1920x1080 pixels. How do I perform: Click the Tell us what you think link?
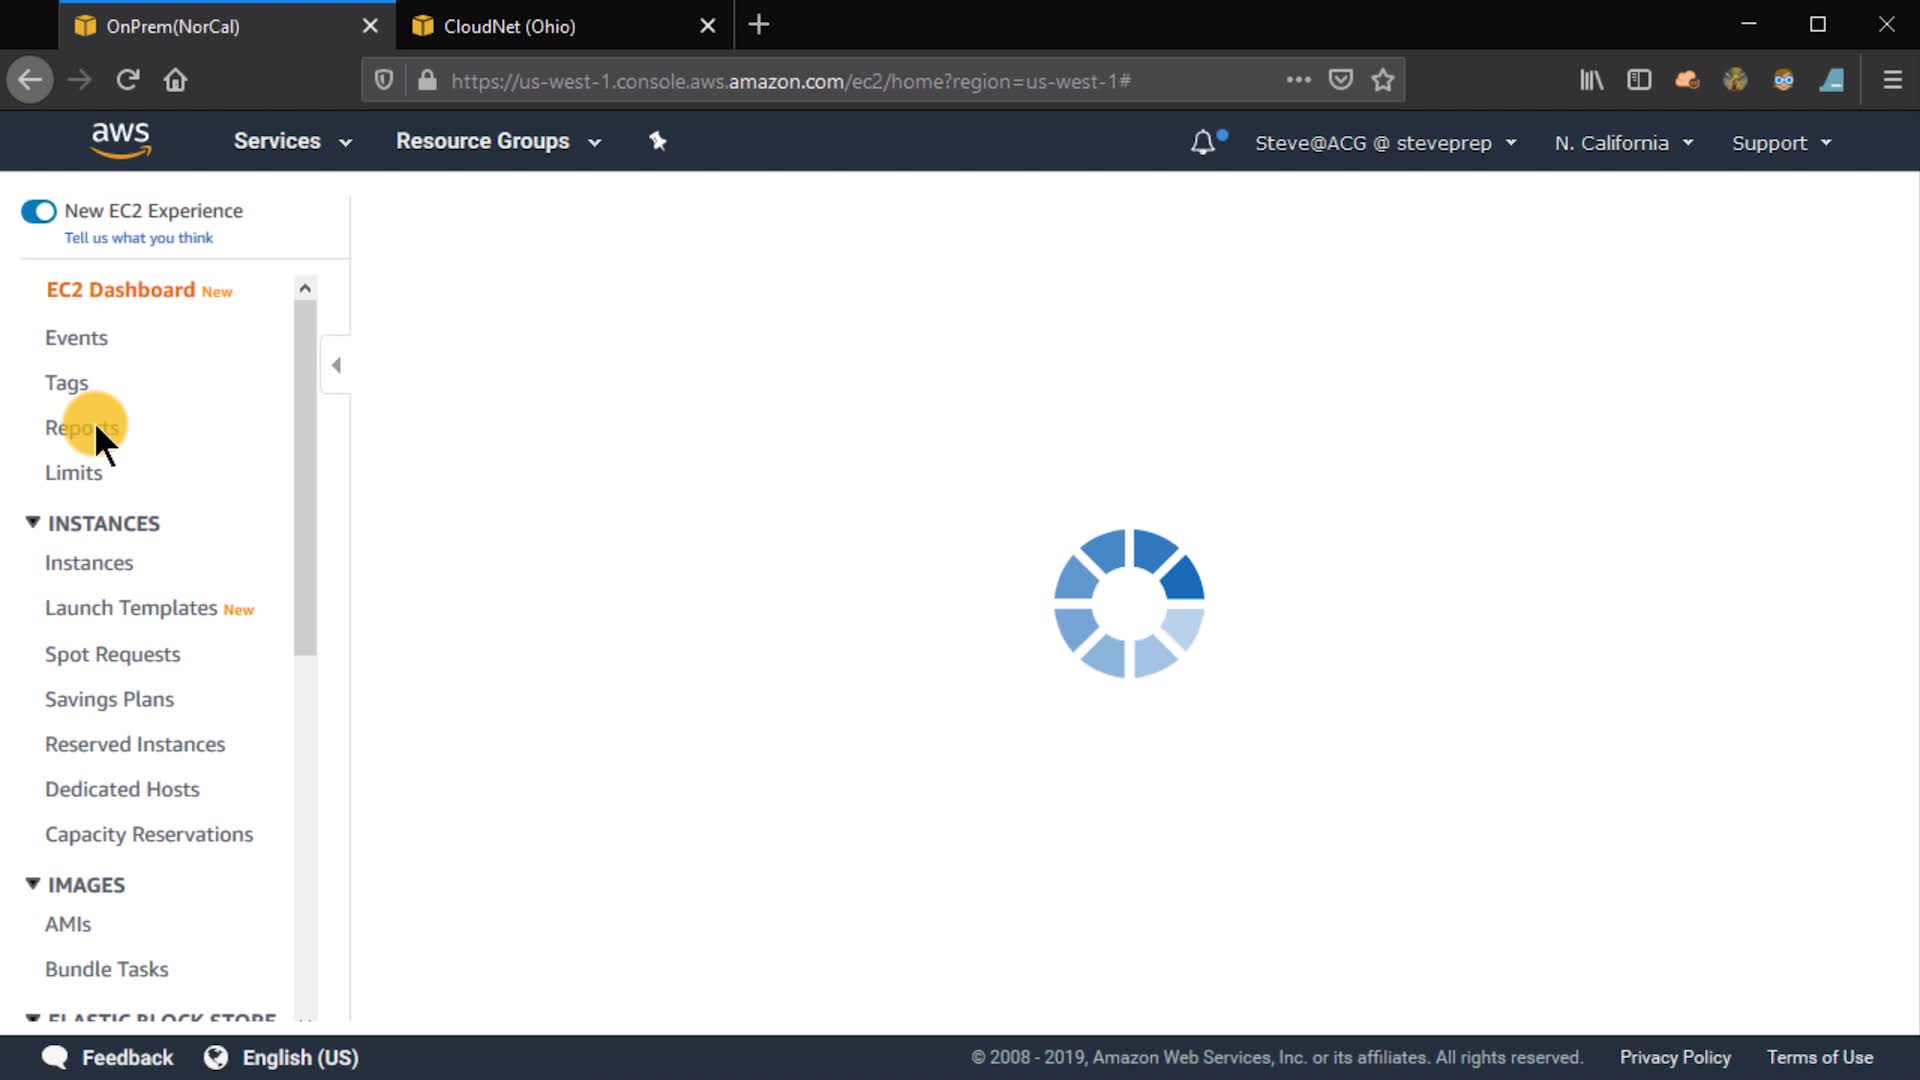[139, 238]
